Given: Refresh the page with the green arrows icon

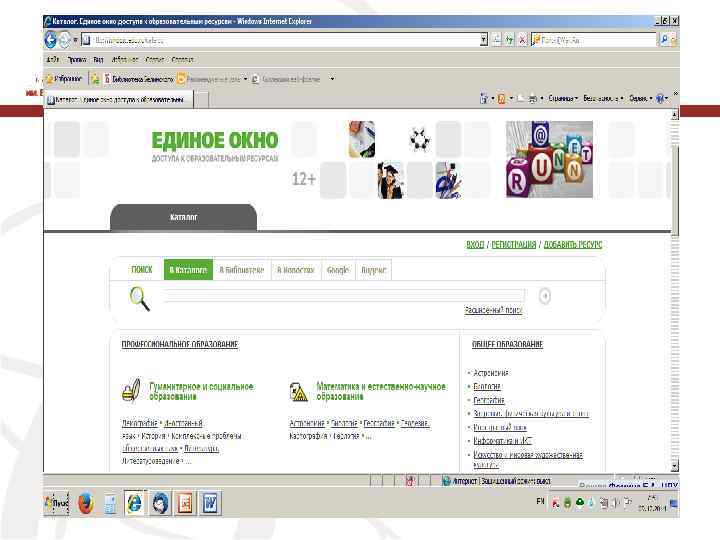Looking at the screenshot, I should [510, 40].
